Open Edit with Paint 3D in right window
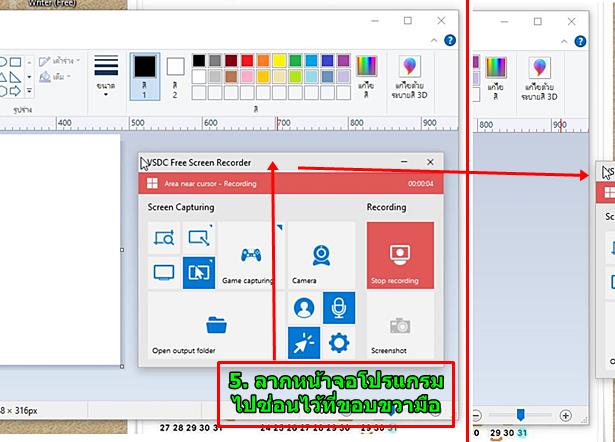 pyautogui.click(x=539, y=78)
